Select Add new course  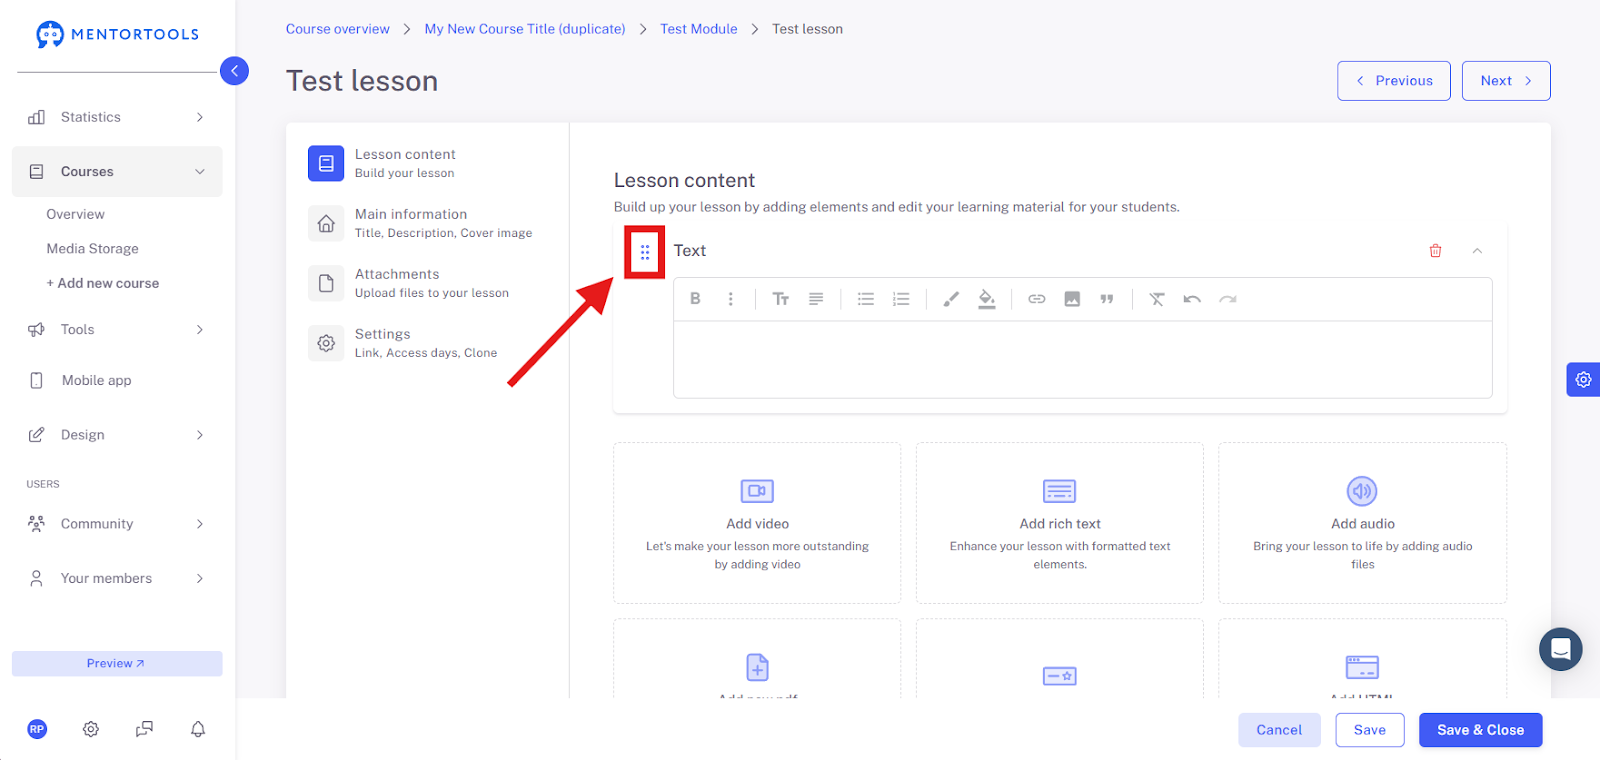pos(103,283)
